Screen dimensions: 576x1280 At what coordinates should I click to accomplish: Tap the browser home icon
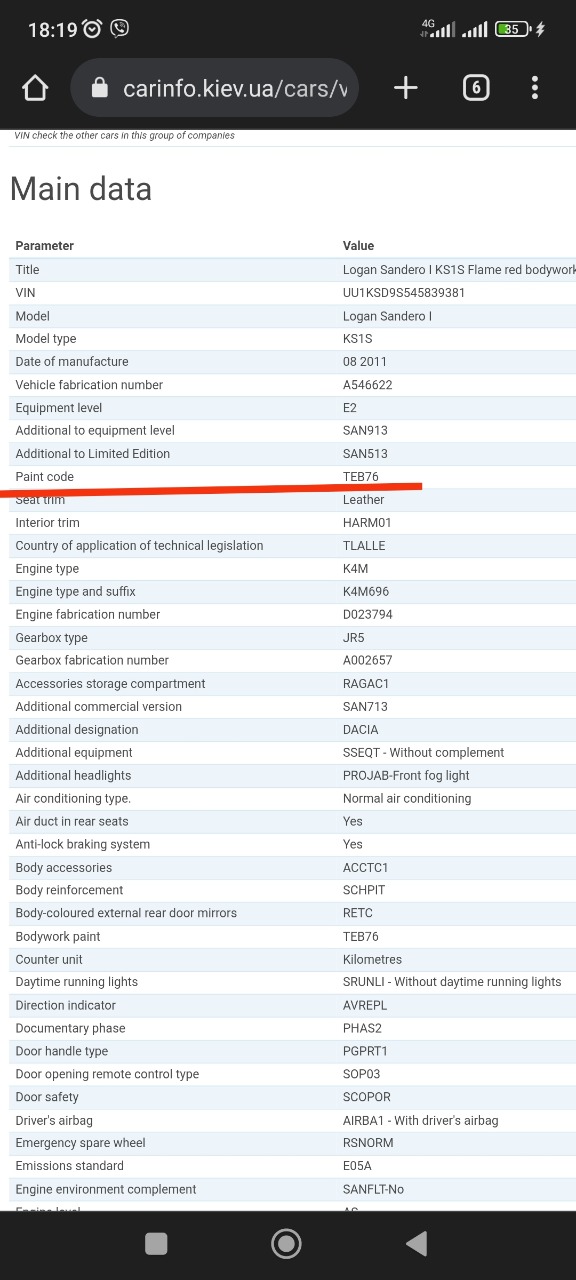[35, 88]
